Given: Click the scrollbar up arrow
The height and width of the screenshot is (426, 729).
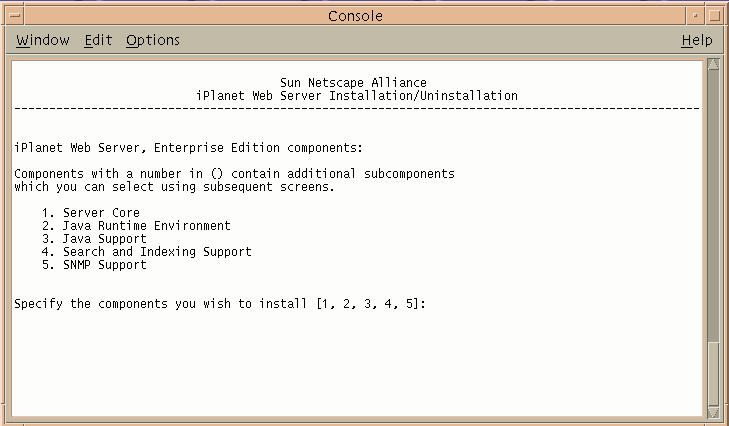Looking at the screenshot, I should point(713,65).
